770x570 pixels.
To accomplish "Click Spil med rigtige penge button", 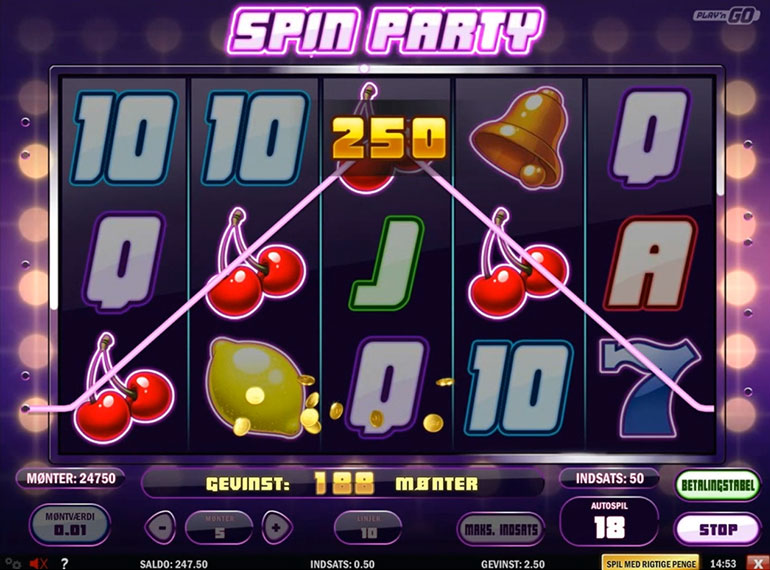I will click(x=651, y=564).
